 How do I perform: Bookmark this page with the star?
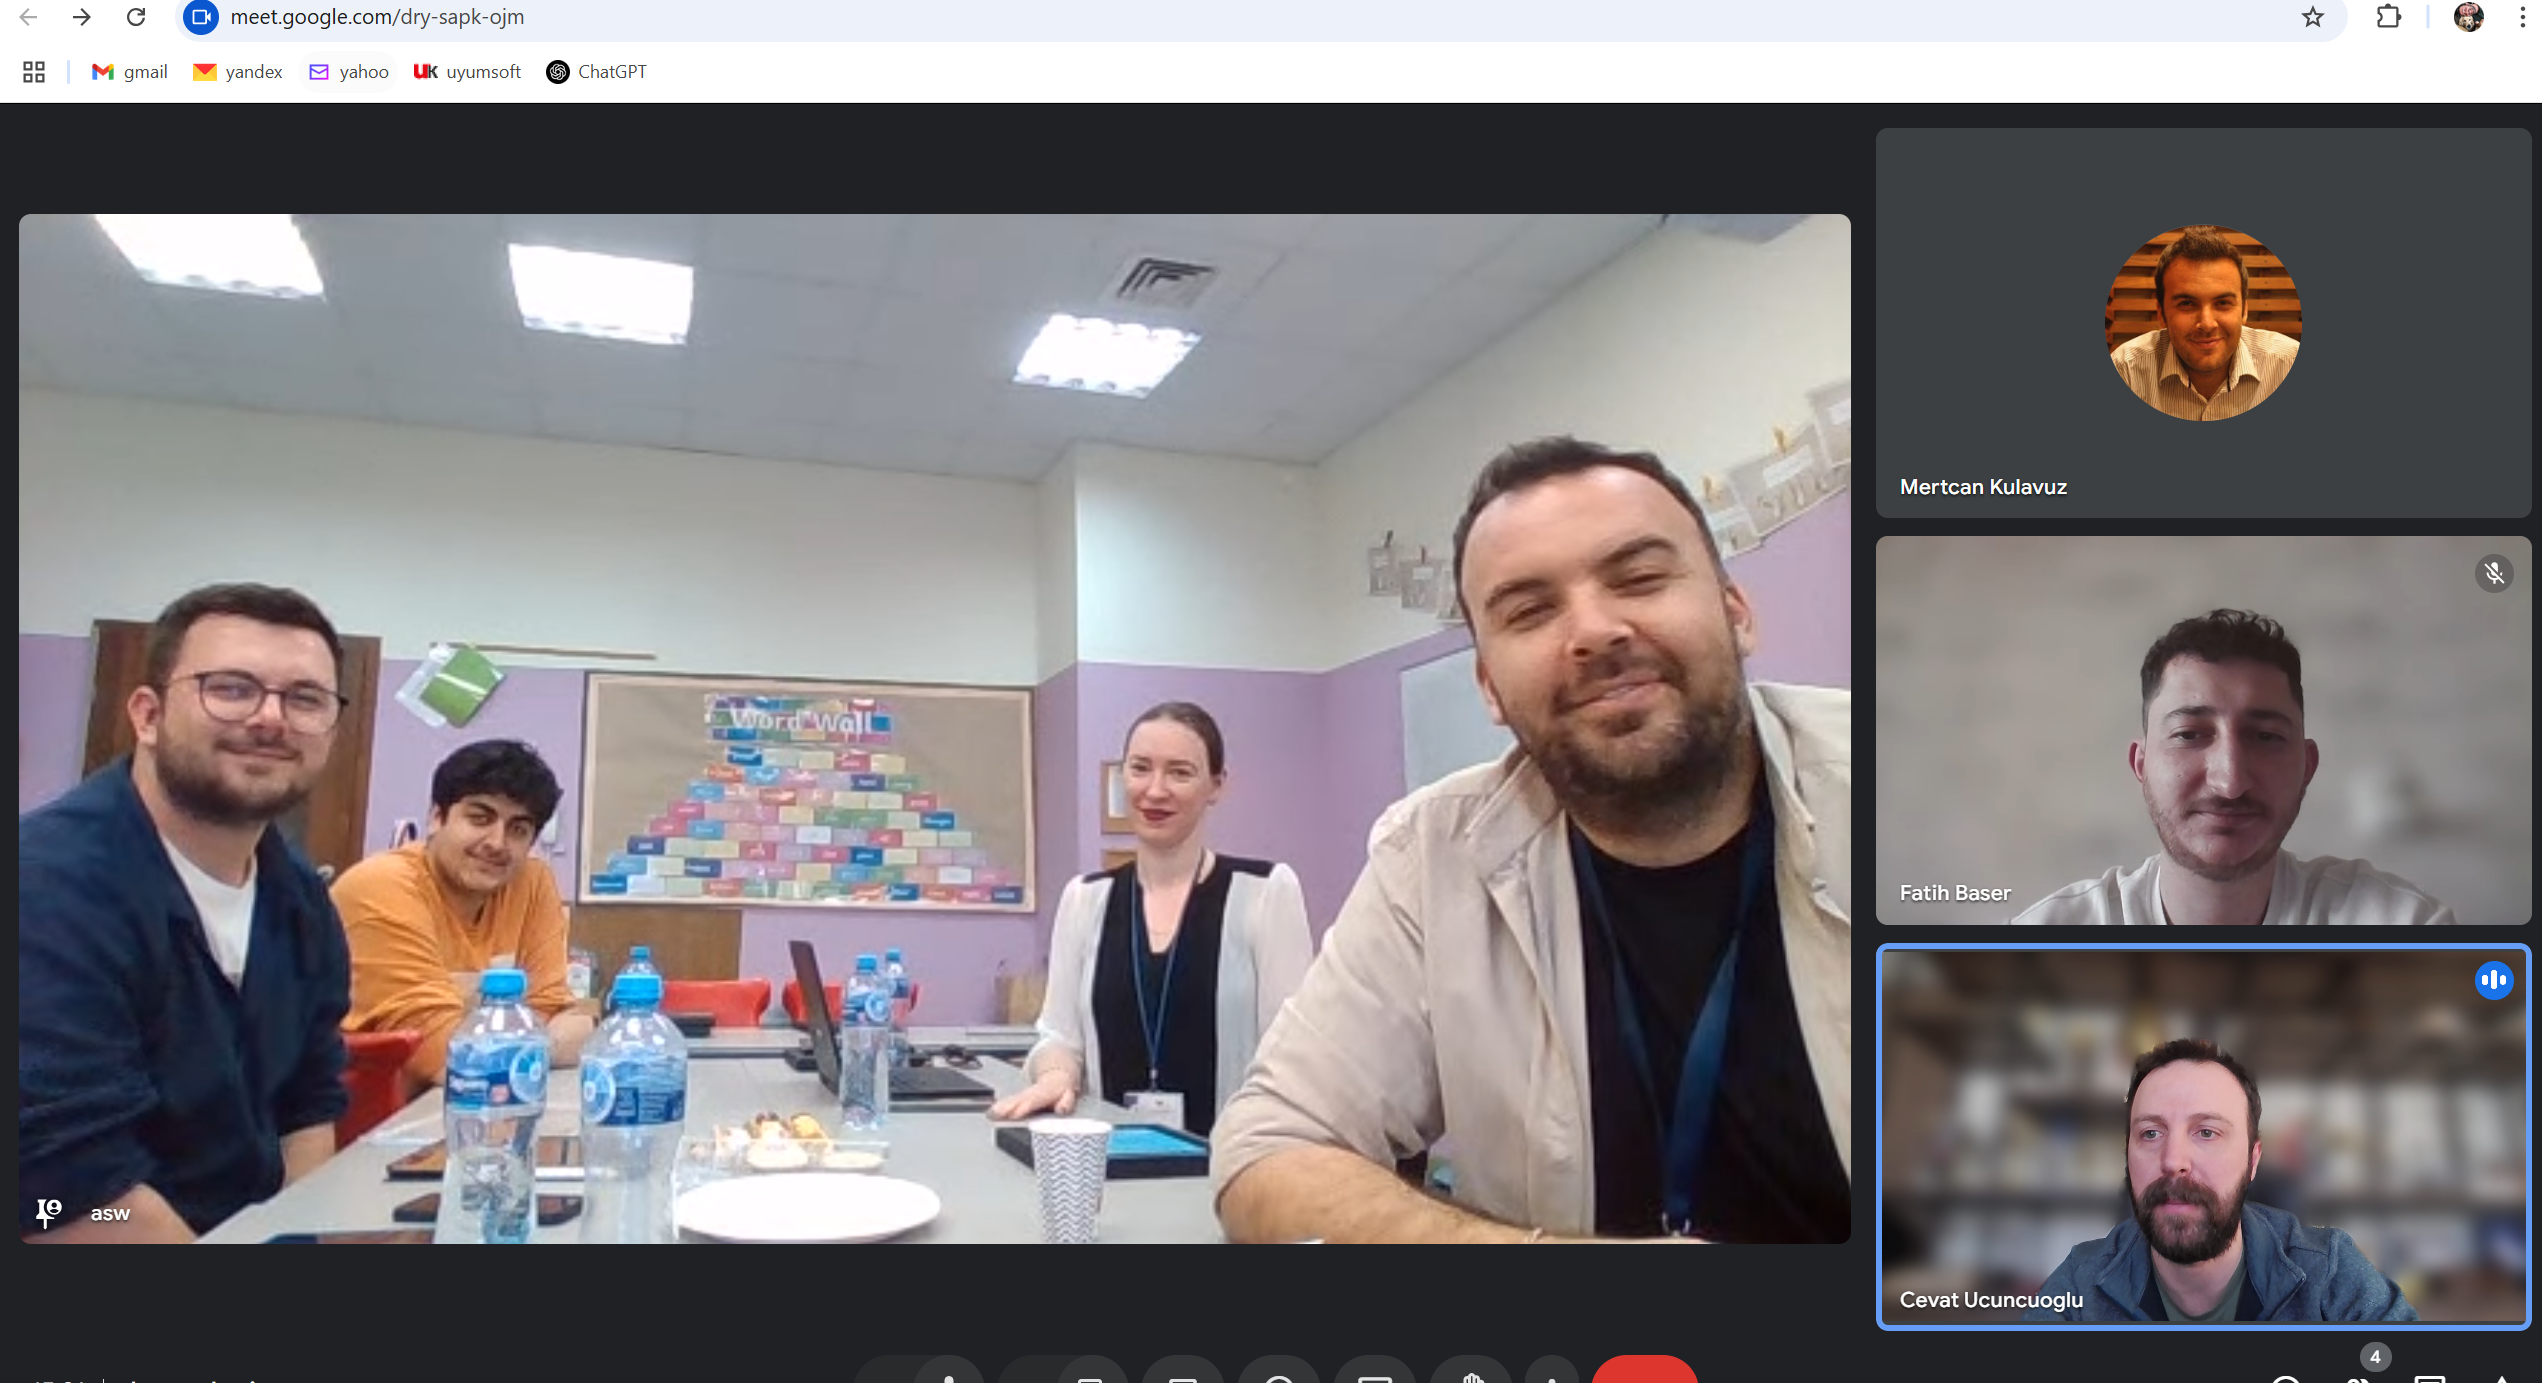tap(2312, 17)
